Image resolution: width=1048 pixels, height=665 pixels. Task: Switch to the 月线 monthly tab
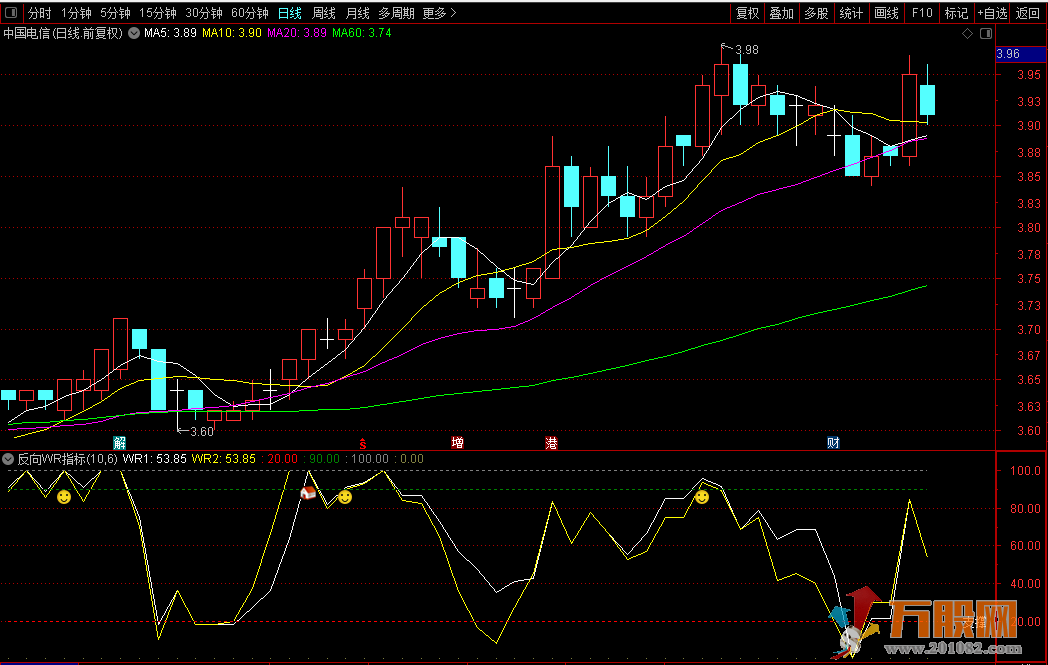[358, 13]
